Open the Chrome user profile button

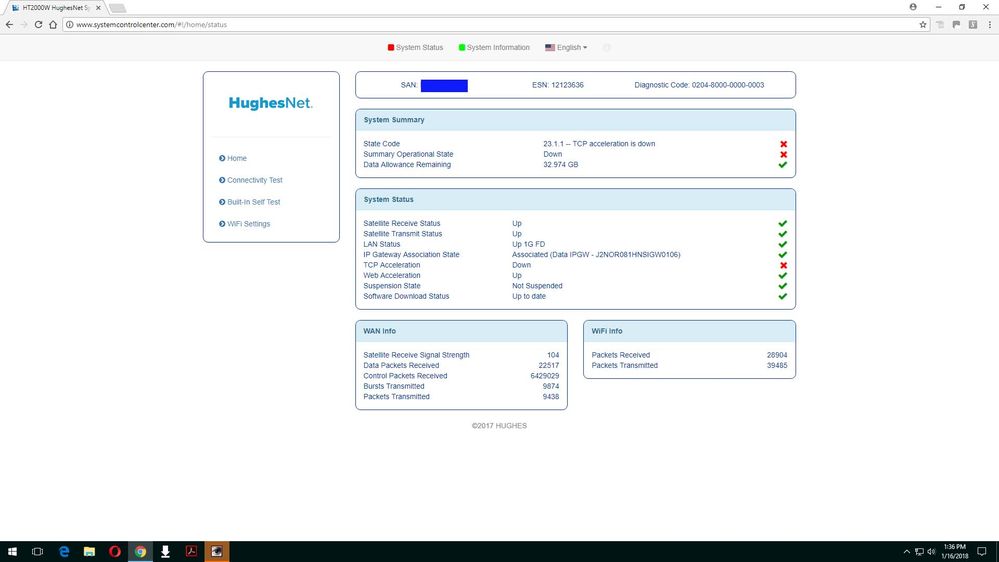(914, 6)
